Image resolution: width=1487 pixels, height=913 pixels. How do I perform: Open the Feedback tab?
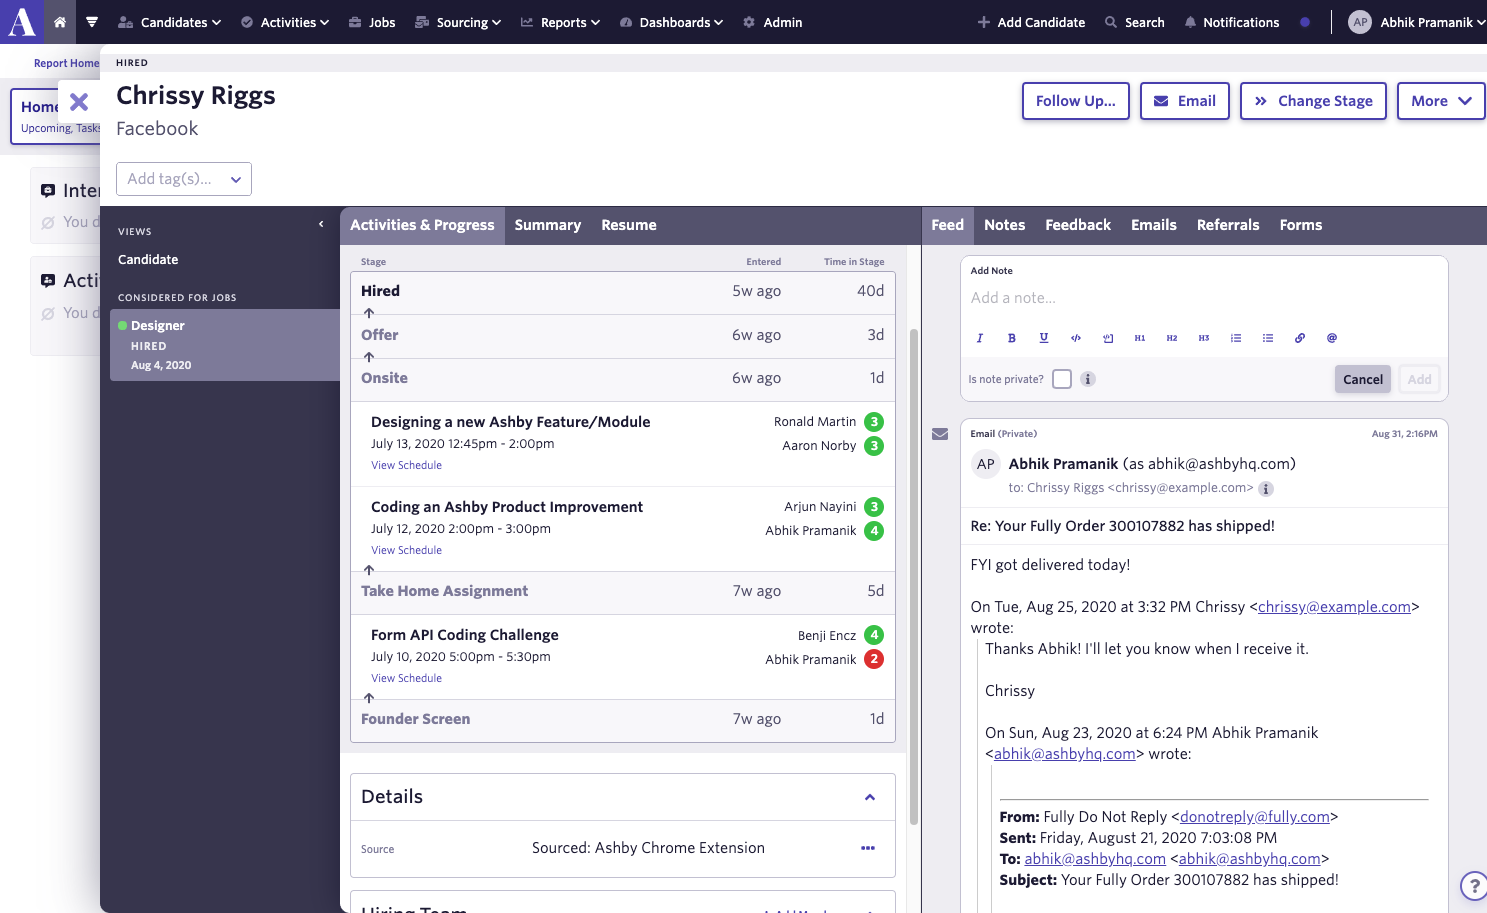[x=1077, y=225]
